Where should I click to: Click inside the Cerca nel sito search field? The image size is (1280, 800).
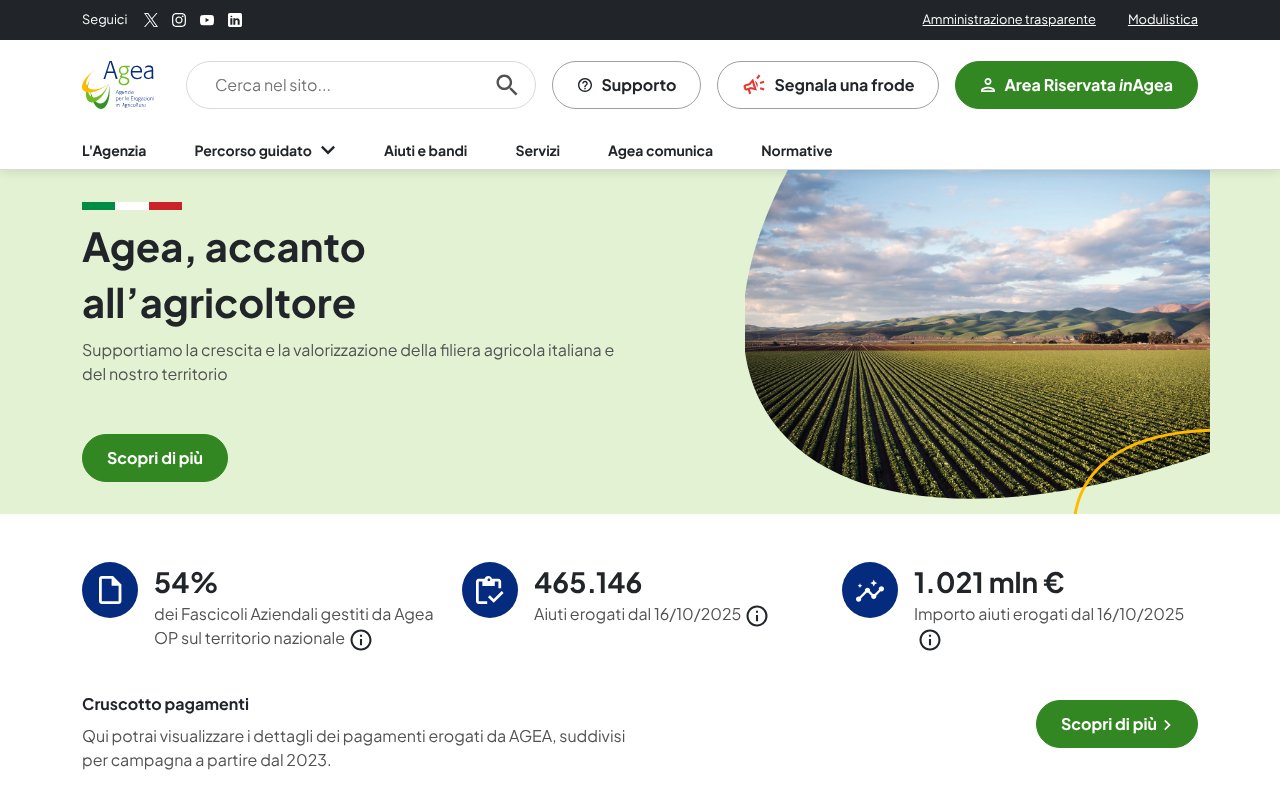(x=330, y=85)
